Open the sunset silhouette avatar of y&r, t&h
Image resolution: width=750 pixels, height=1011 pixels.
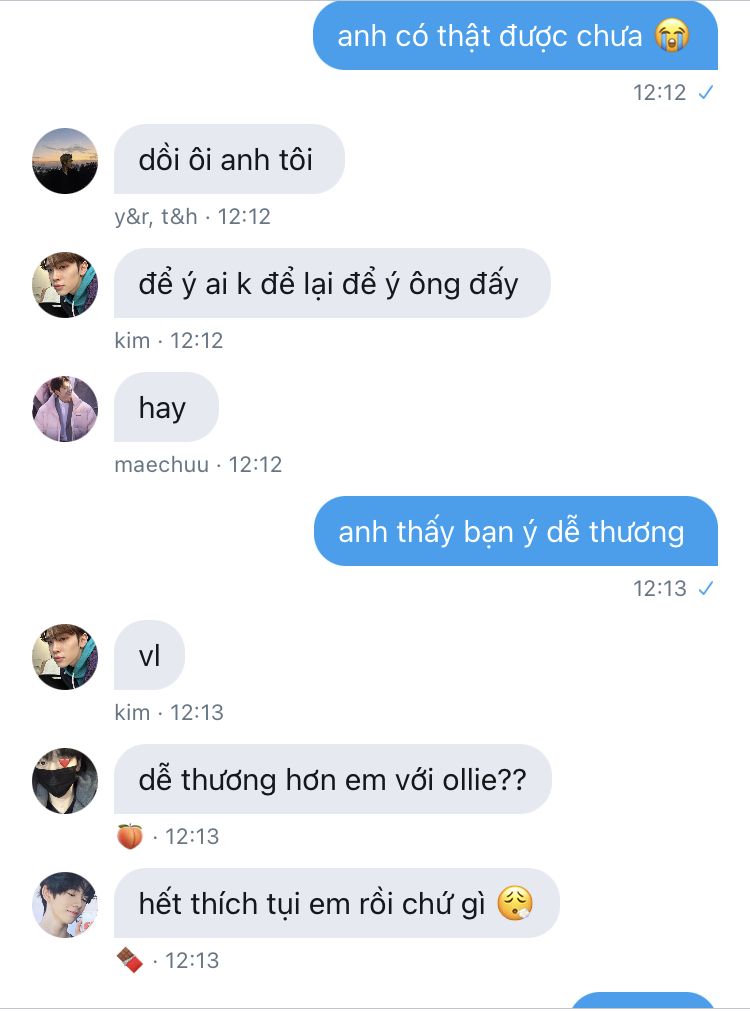[65, 161]
